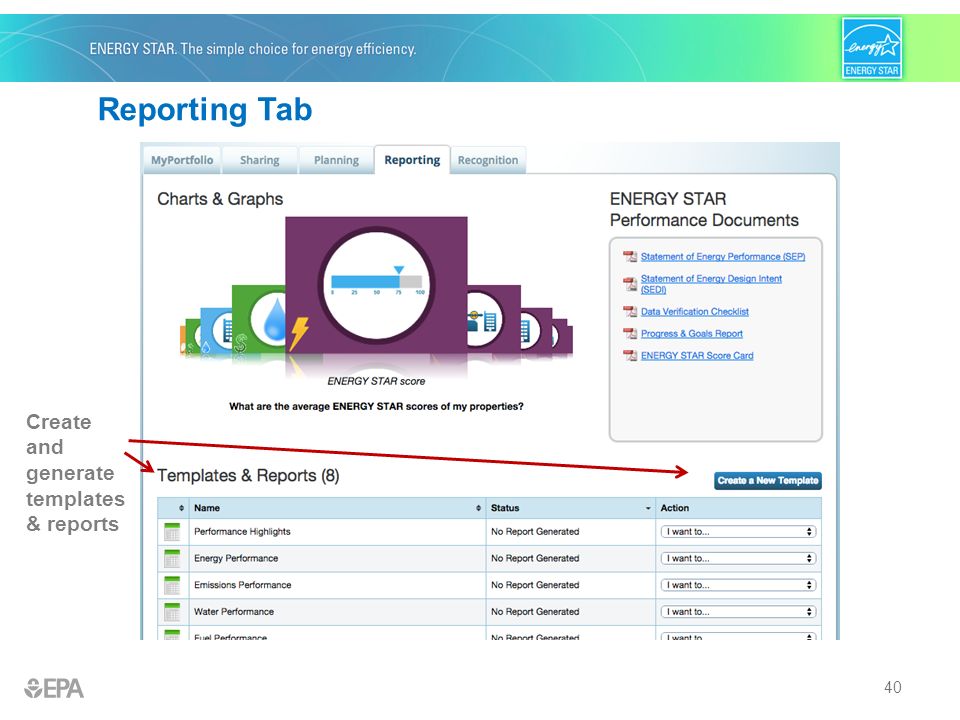Open 'I want to...' dropdown for Energy Performance
The width and height of the screenshot is (960, 720).
738,558
